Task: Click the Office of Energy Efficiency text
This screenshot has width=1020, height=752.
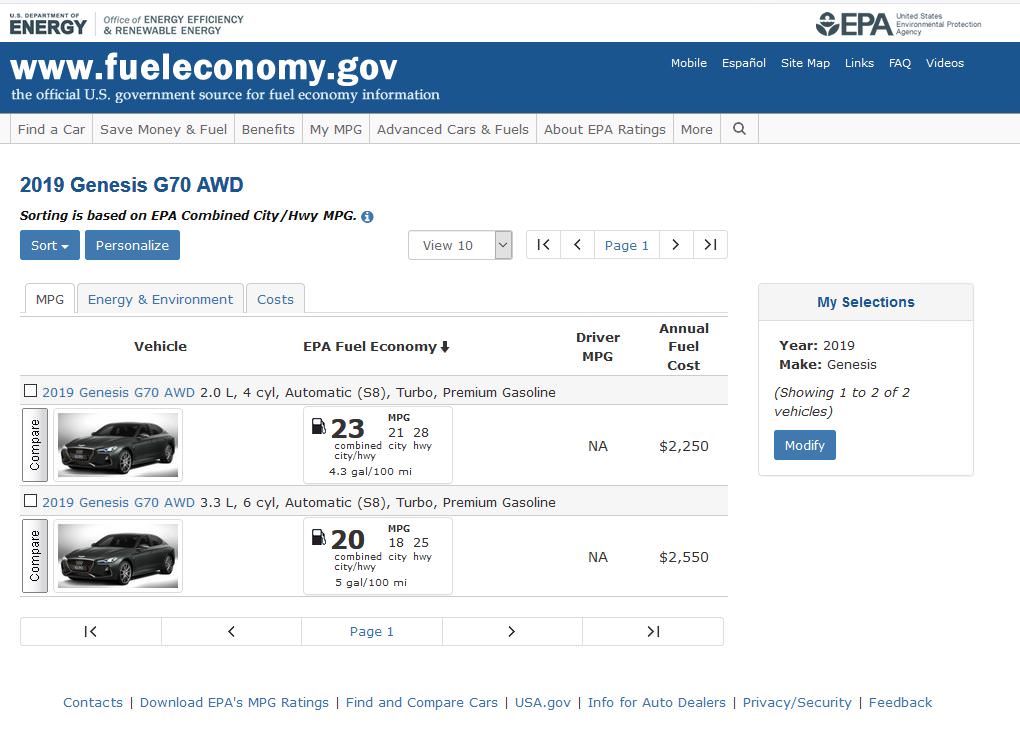Action: pos(174,25)
